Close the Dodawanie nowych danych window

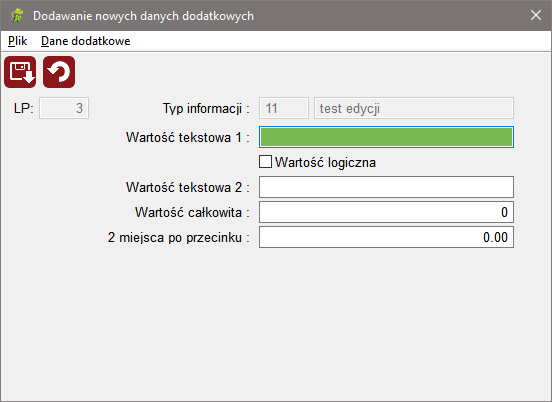(536, 15)
